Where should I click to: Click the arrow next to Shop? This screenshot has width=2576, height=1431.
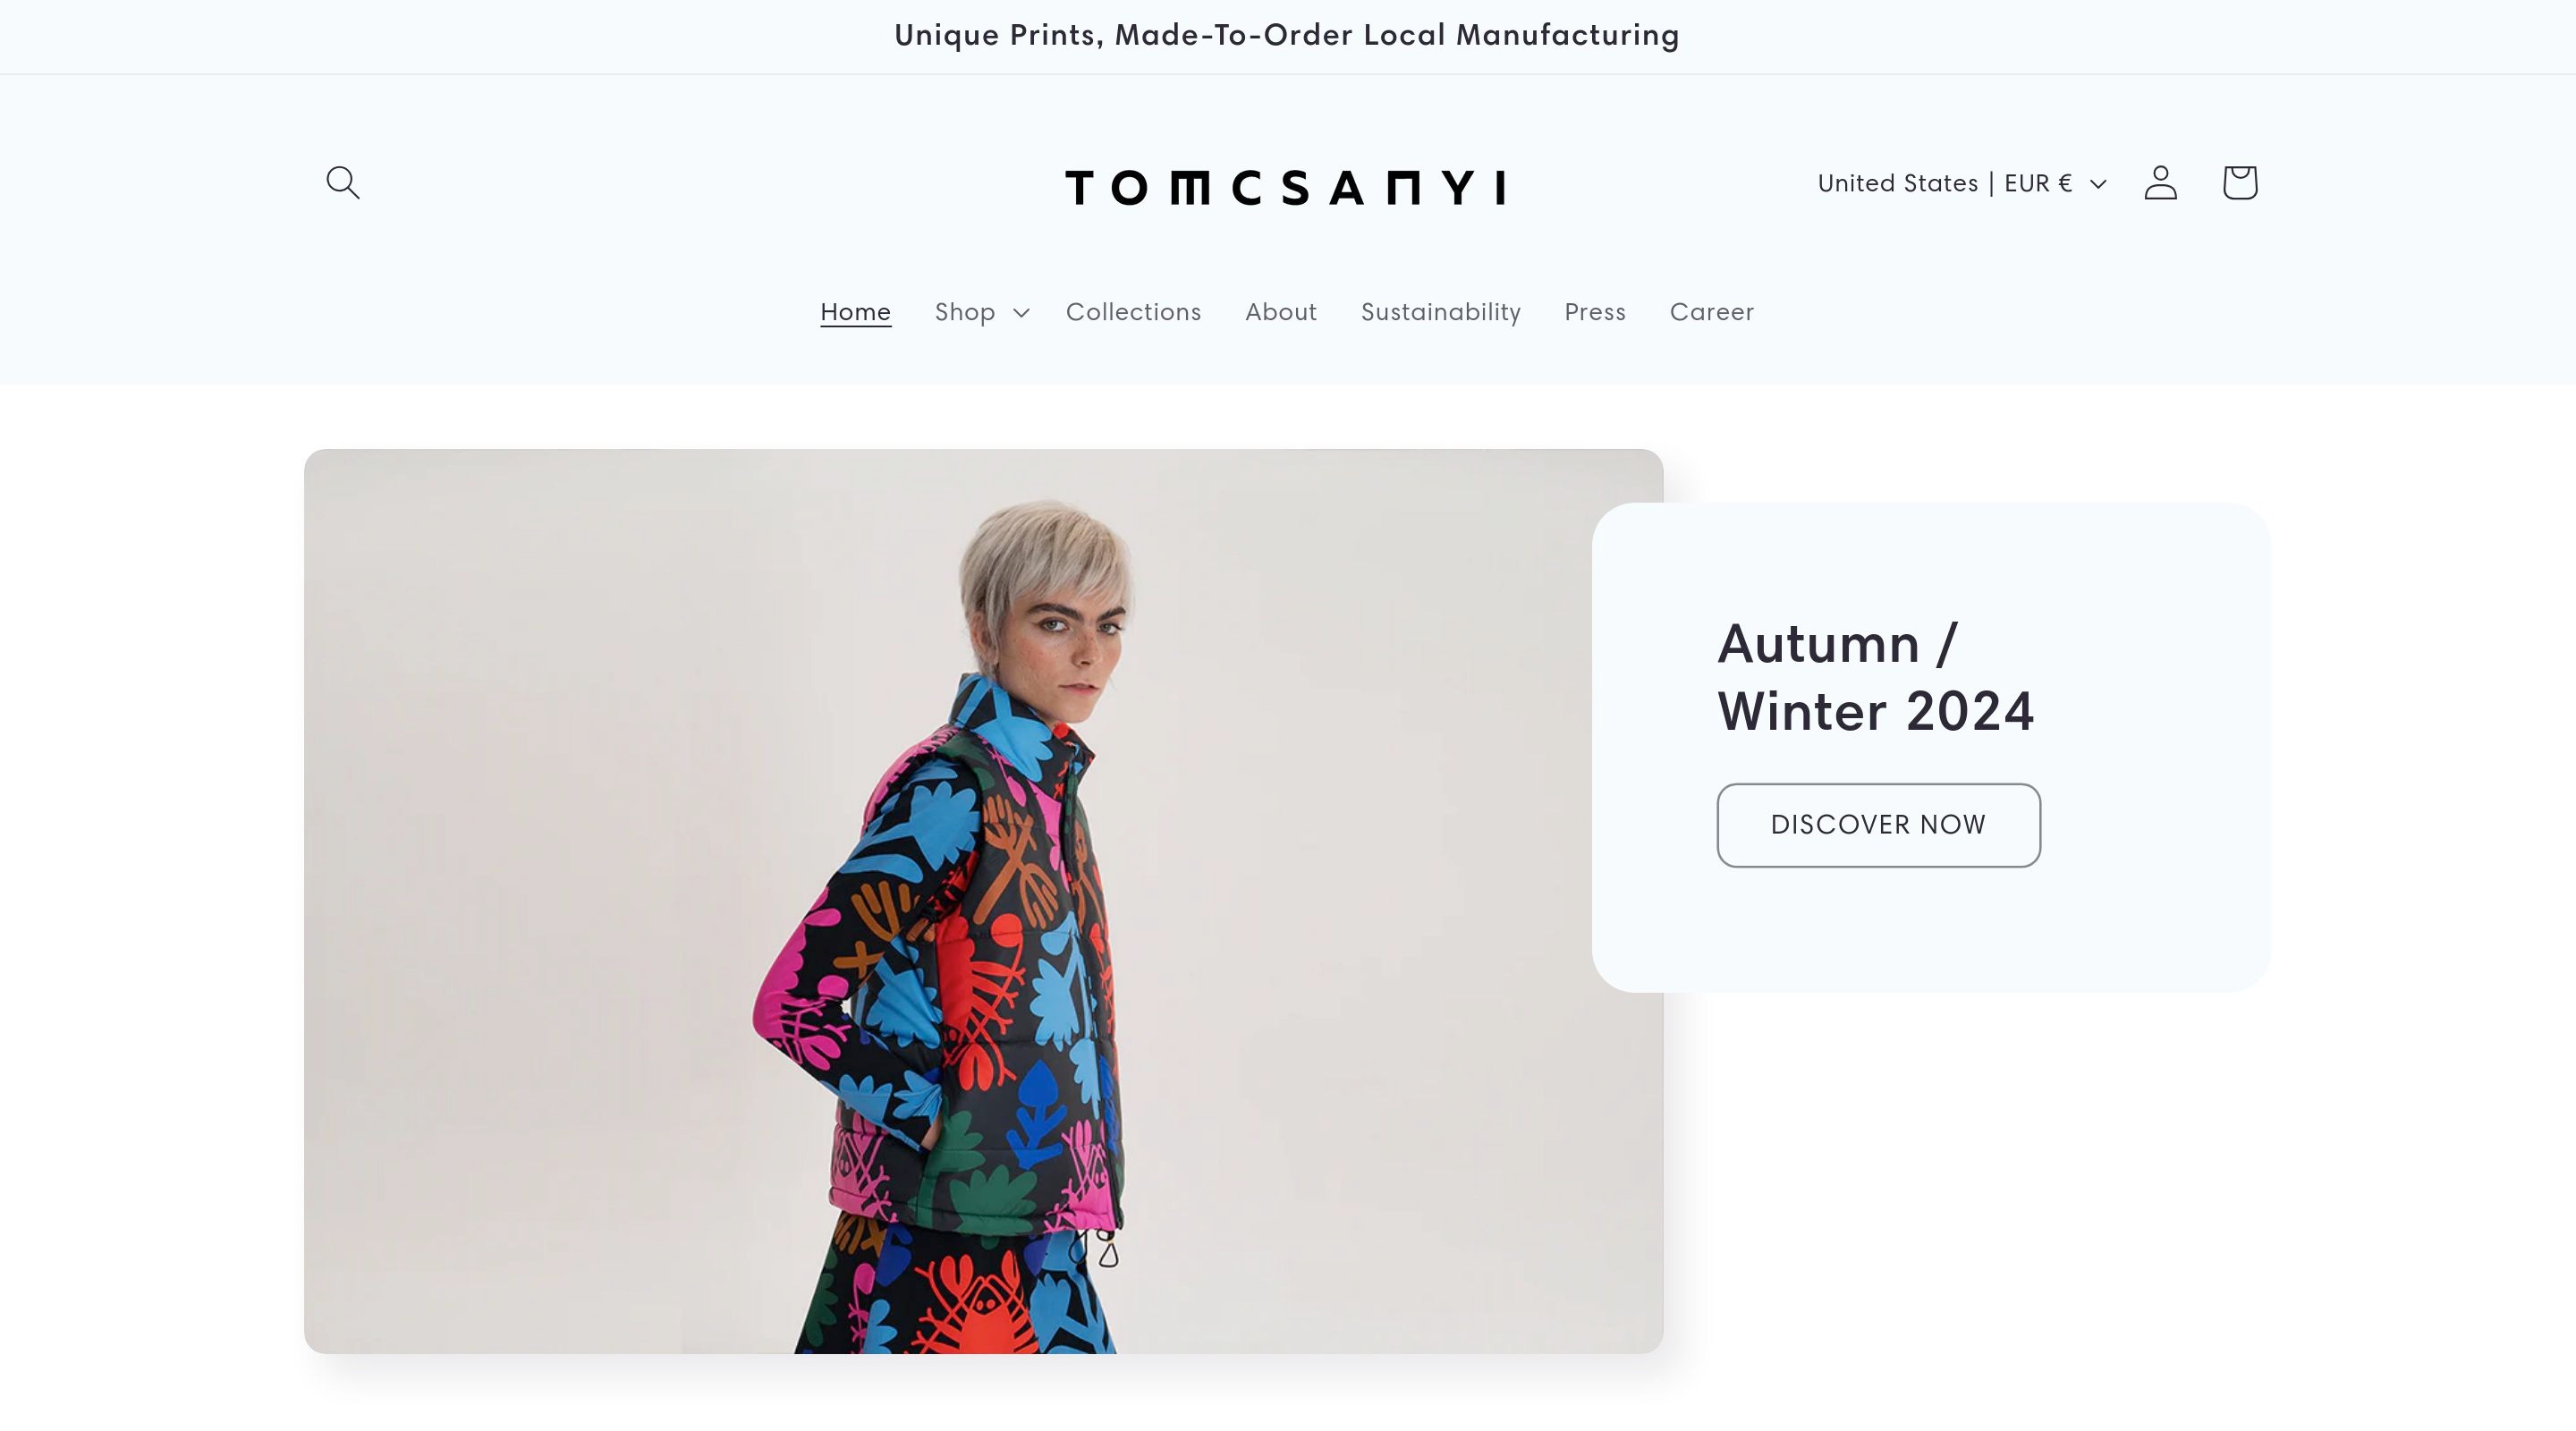coord(1020,313)
